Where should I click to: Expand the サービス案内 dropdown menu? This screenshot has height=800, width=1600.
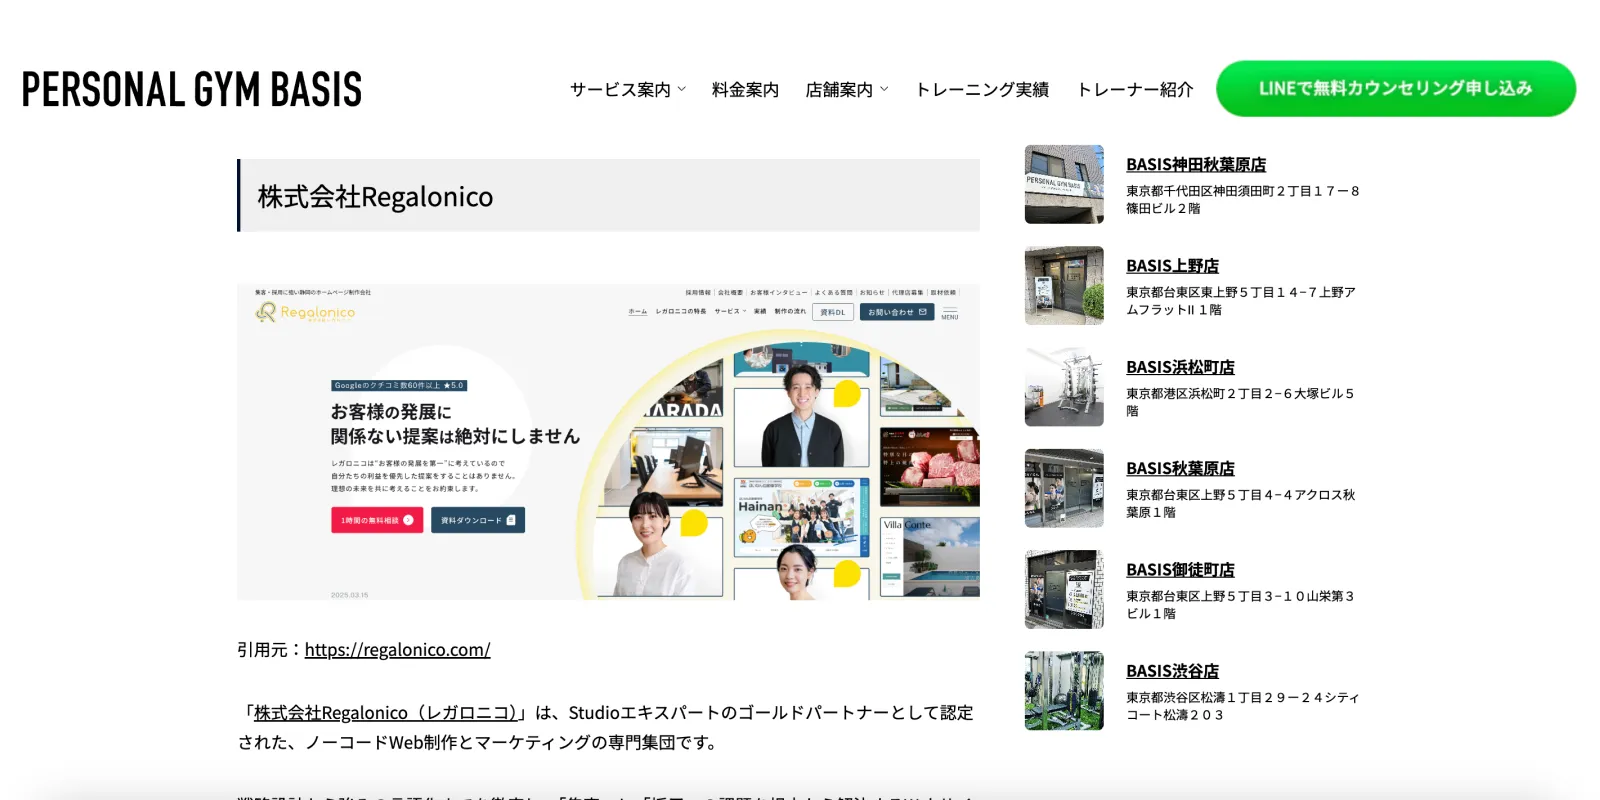(628, 89)
